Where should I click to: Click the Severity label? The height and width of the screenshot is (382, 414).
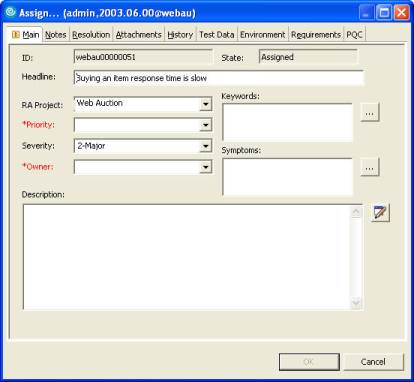coord(38,146)
